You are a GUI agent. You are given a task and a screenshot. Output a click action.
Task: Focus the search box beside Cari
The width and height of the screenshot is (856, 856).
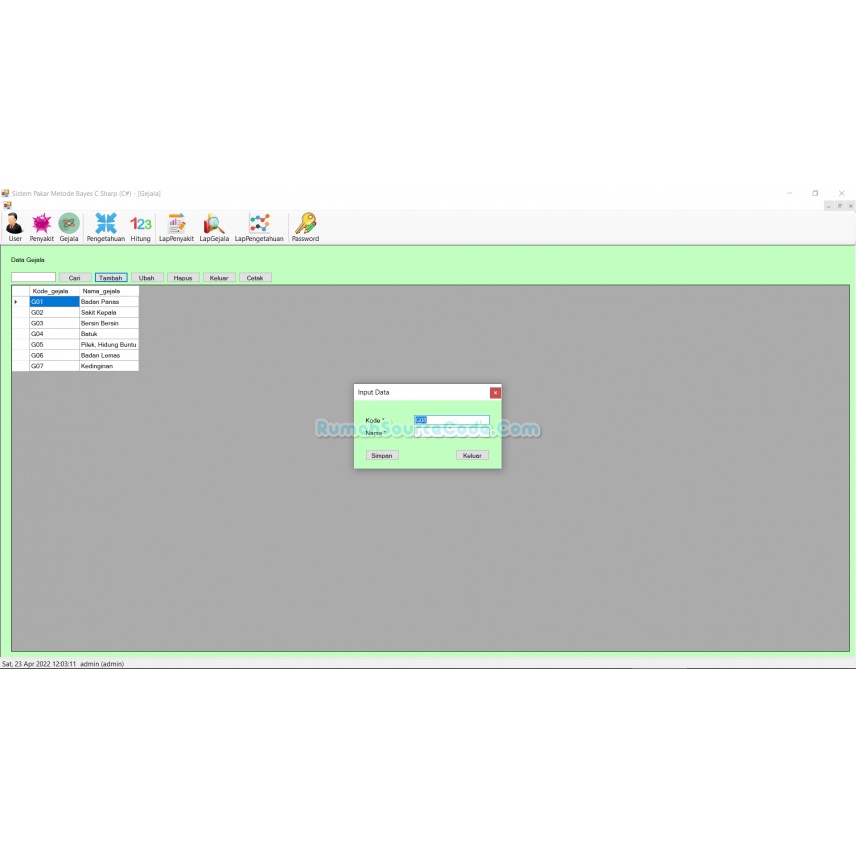(33, 277)
